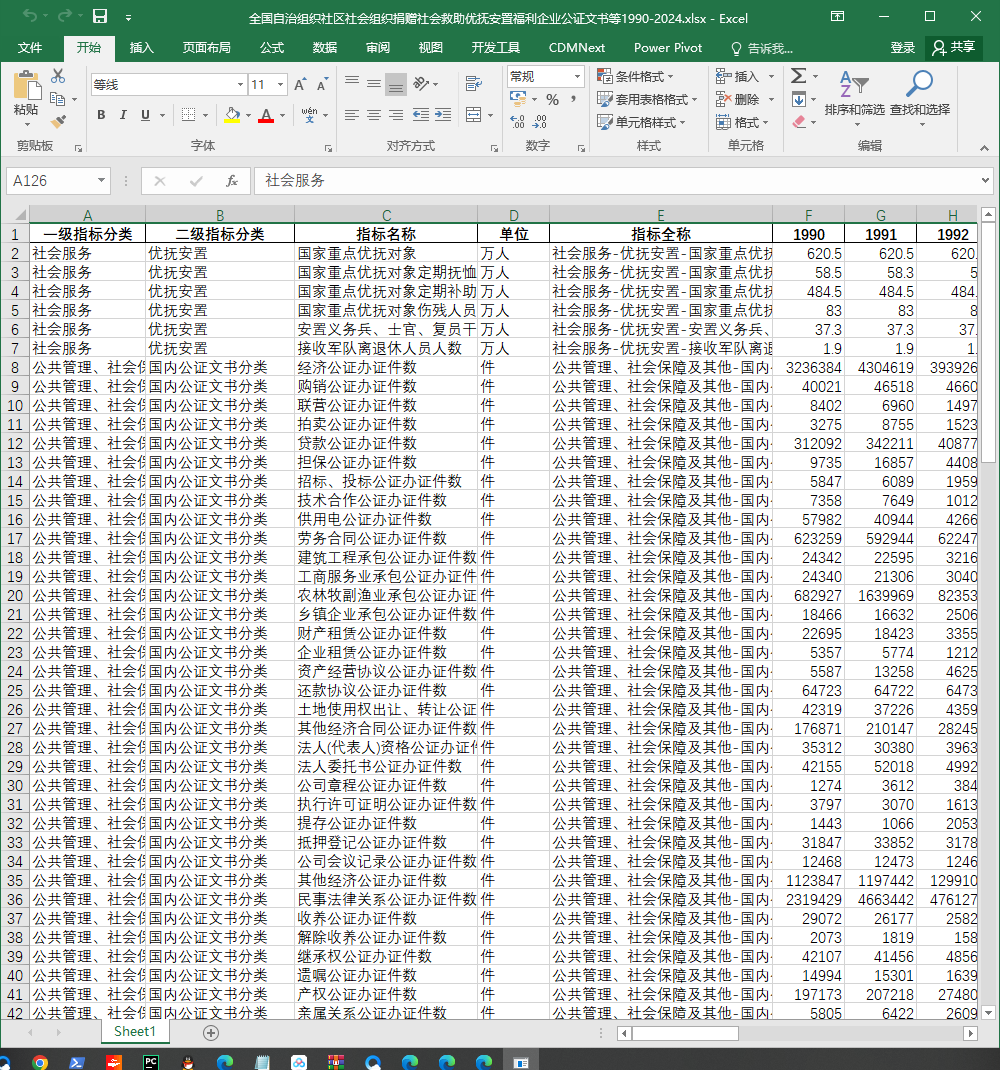Open the Name Box dropdown arrow

pos(101,181)
